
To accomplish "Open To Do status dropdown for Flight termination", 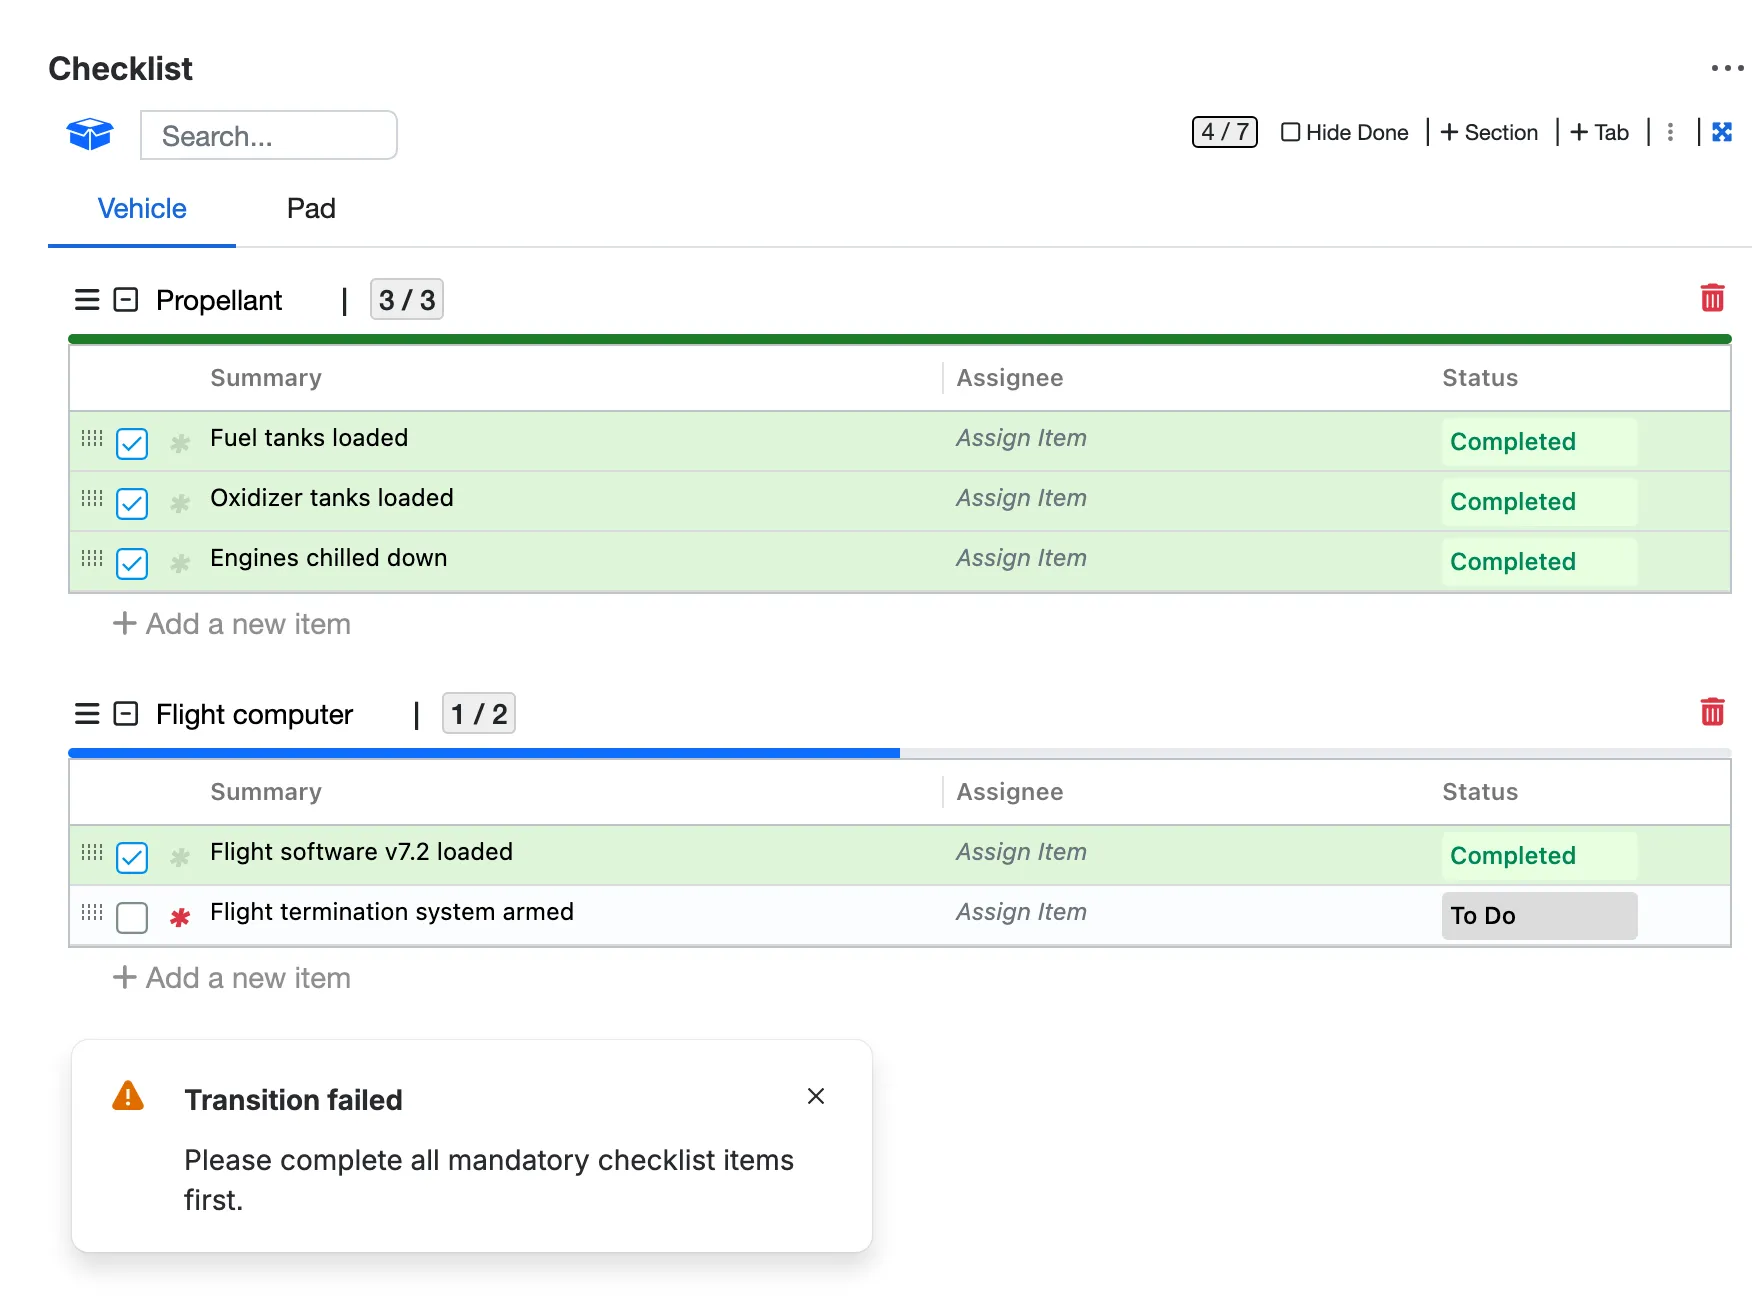I will pyautogui.click(x=1539, y=915).
